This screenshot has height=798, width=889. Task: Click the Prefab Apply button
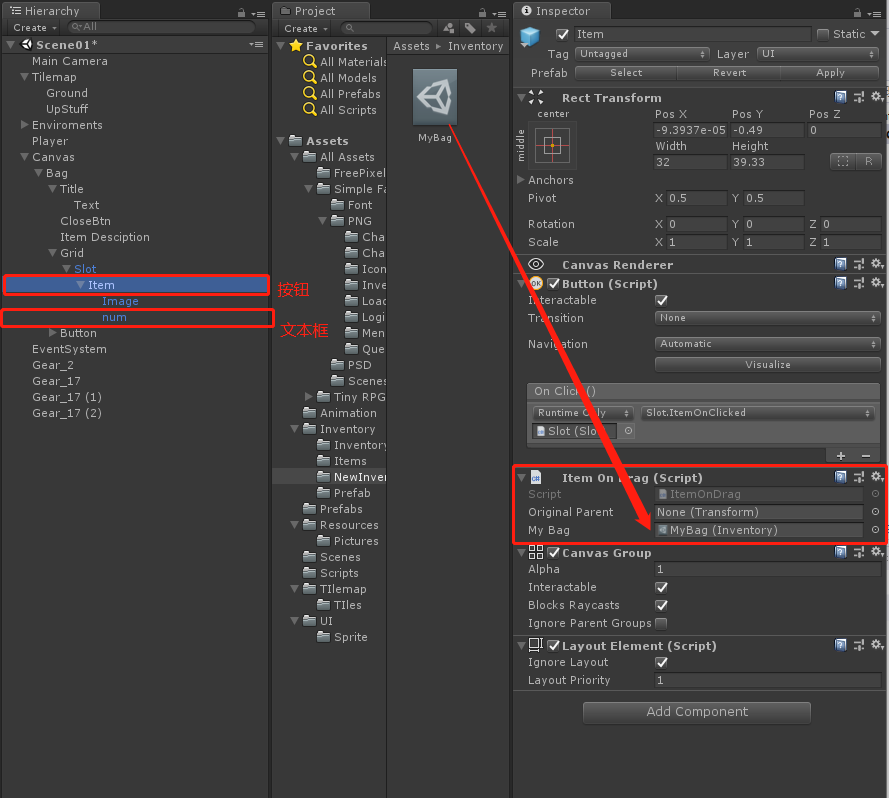click(x=830, y=73)
